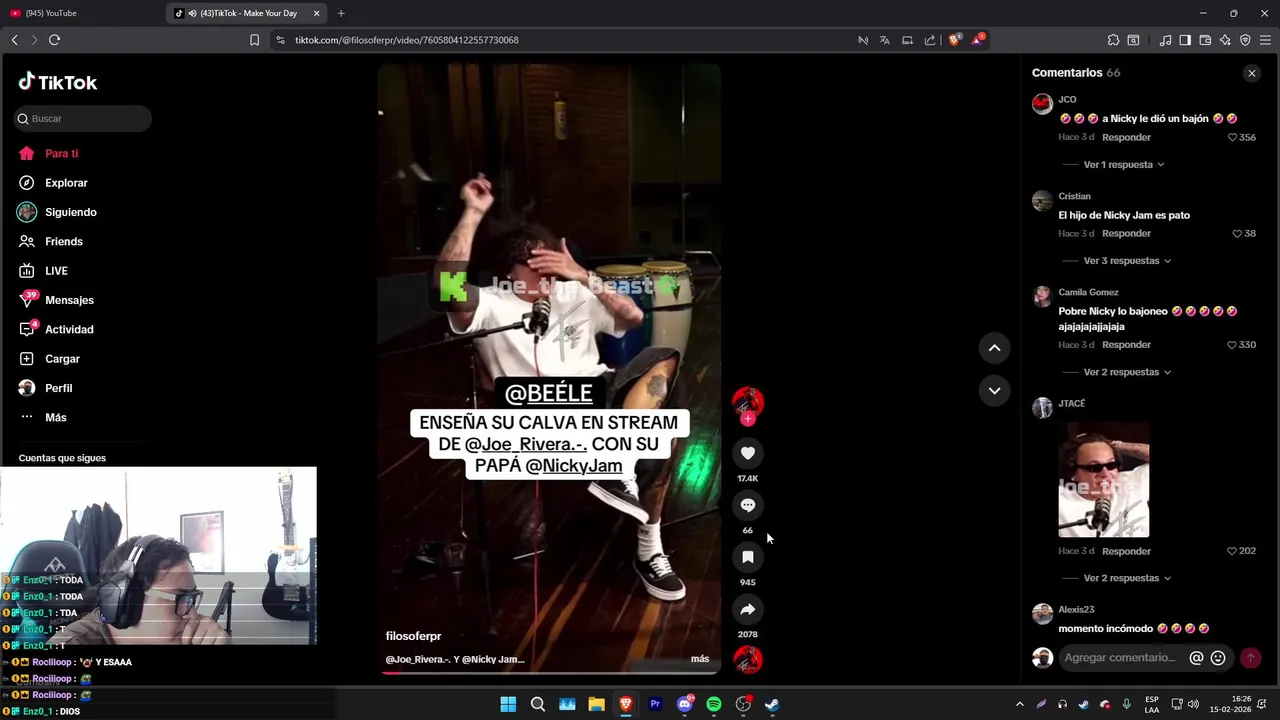The image size is (1280, 720).
Task: Click Agregar comentario input field
Action: pos(1120,658)
